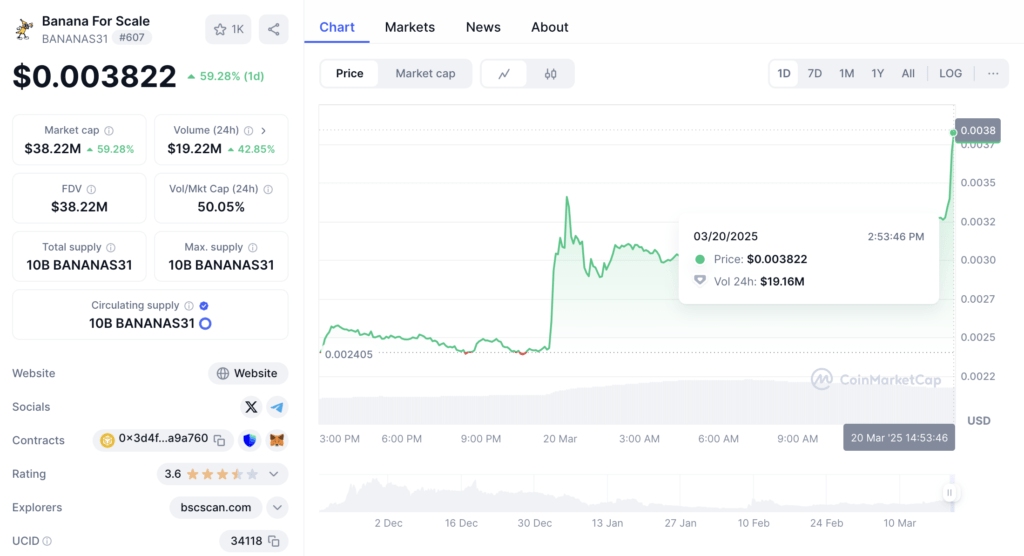Open Total supply info icon

111,248
